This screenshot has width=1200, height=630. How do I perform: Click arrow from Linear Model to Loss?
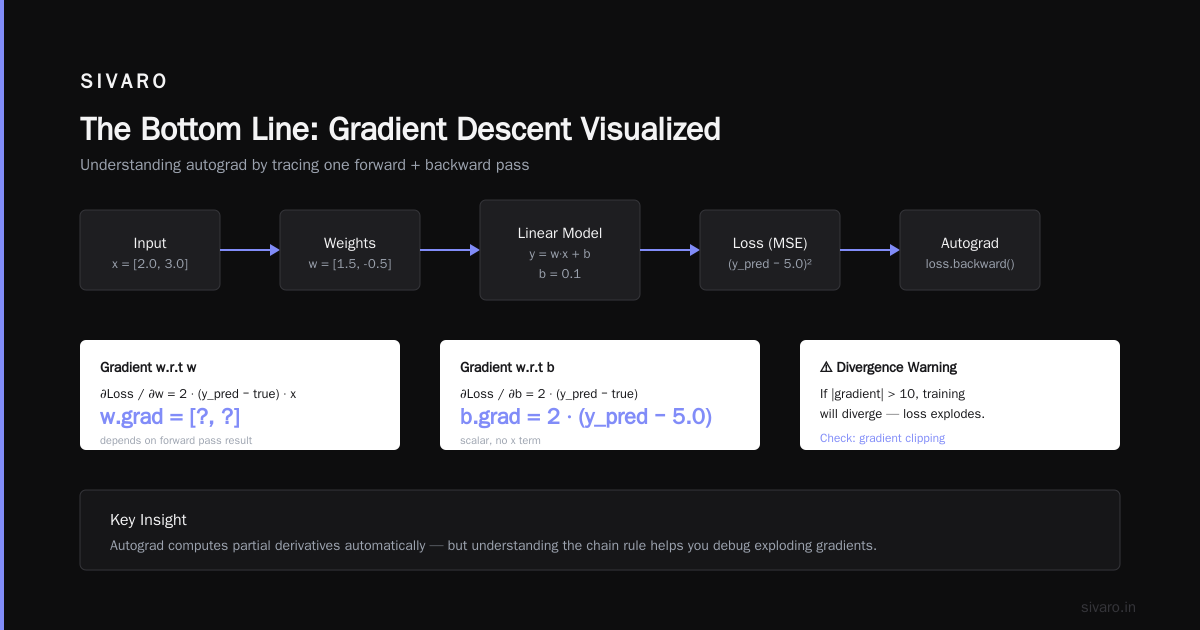670,250
